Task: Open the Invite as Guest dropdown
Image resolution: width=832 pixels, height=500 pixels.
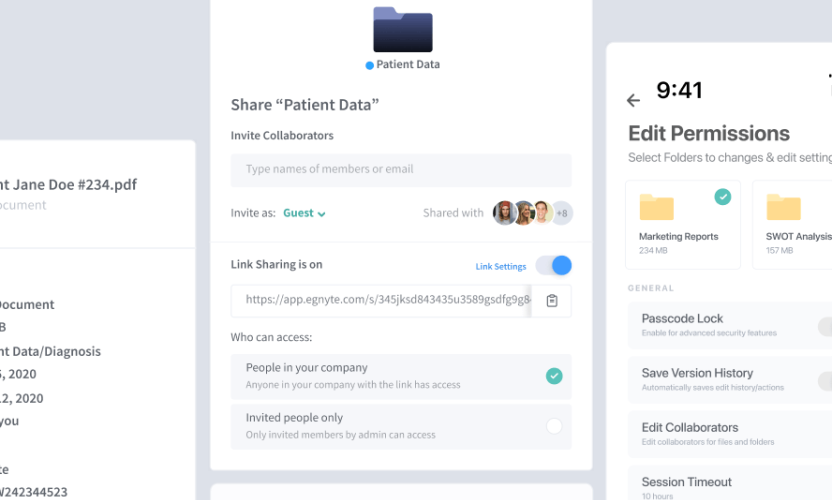Action: tap(305, 213)
